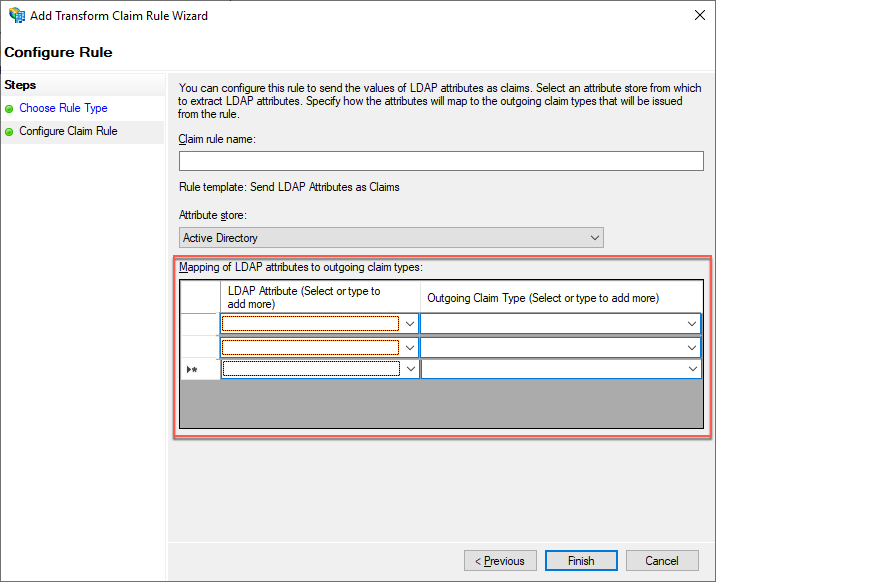Select the Configure Claim Rule step
The width and height of the screenshot is (885, 582).
tap(67, 131)
